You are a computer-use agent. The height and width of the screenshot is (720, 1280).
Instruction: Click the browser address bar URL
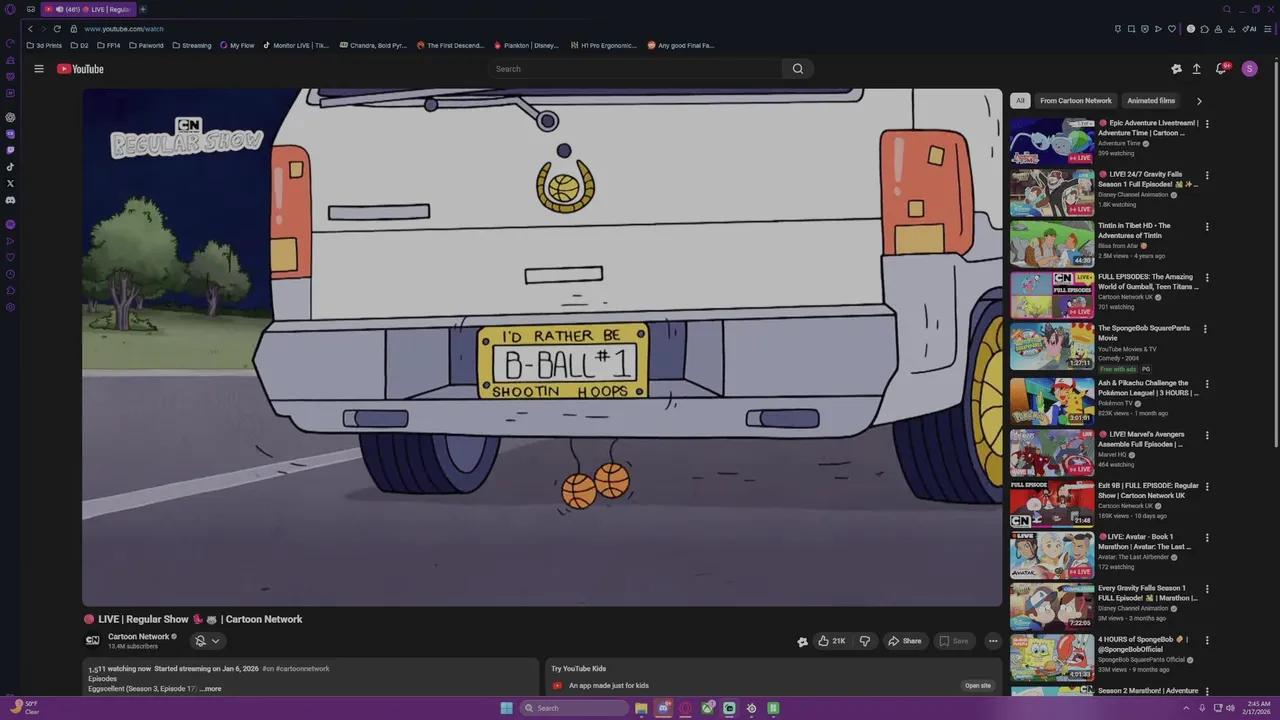tap(124, 29)
